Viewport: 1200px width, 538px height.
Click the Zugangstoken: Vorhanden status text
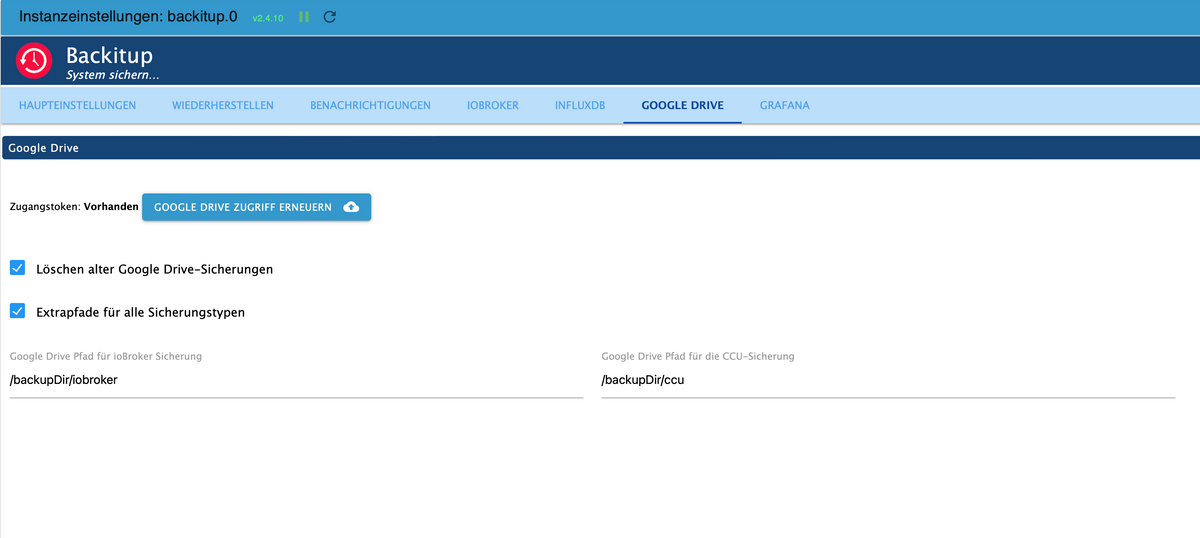click(73, 207)
